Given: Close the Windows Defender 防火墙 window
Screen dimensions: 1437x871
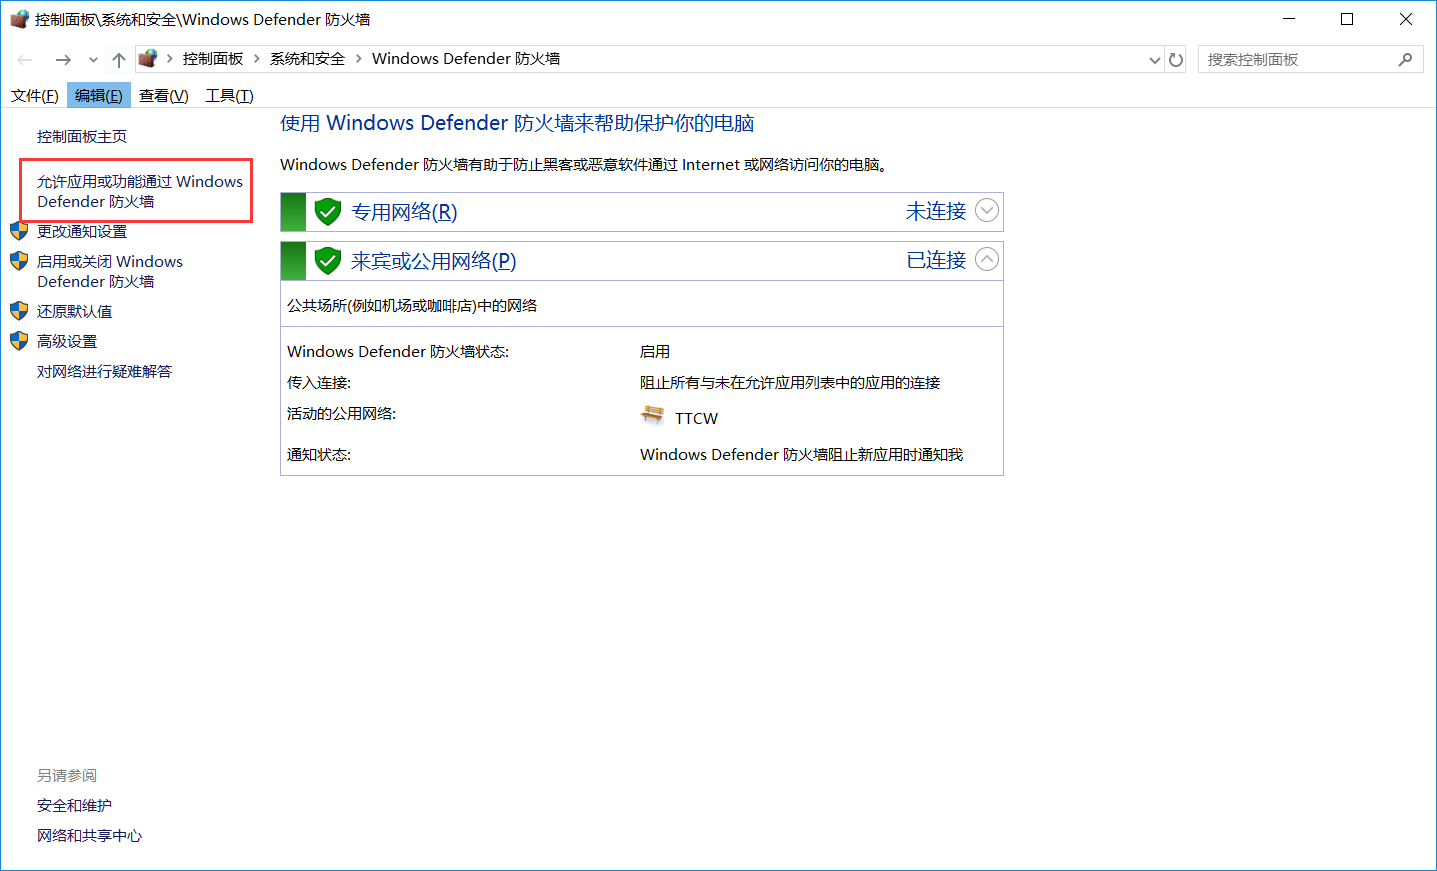Looking at the screenshot, I should pyautogui.click(x=1405, y=19).
